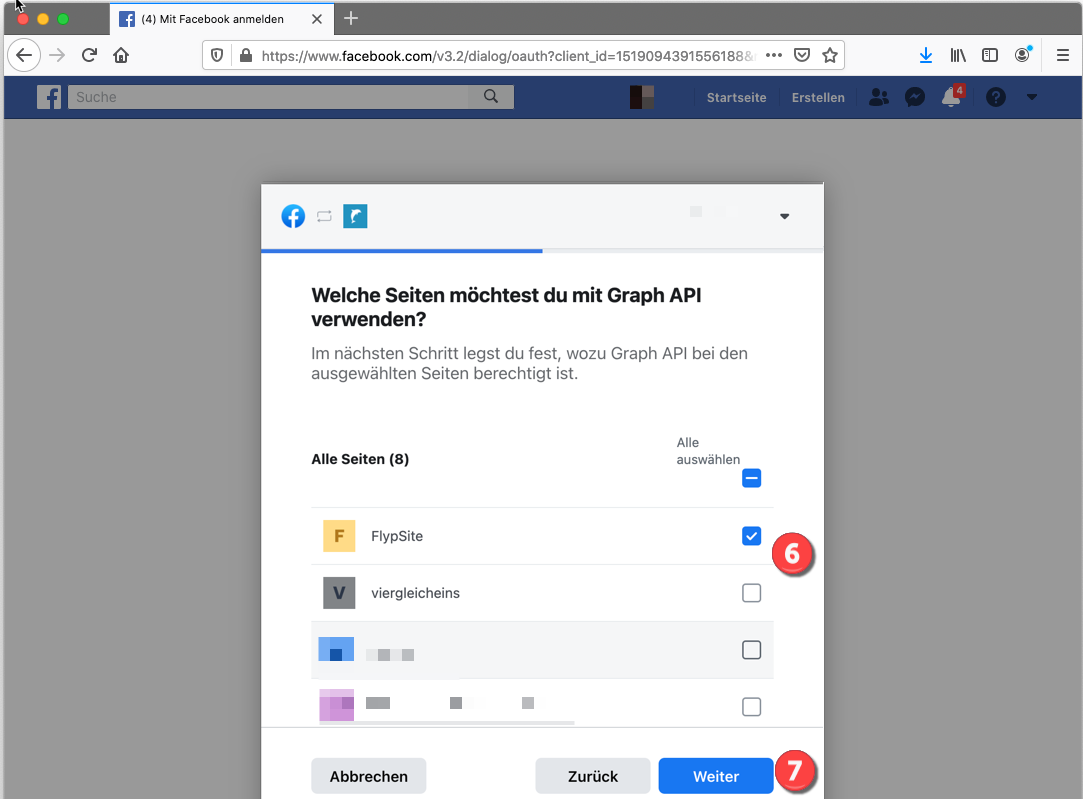Viewport: 1083px width, 799px height.
Task: Click the viergleicheins V avatar
Action: (339, 593)
